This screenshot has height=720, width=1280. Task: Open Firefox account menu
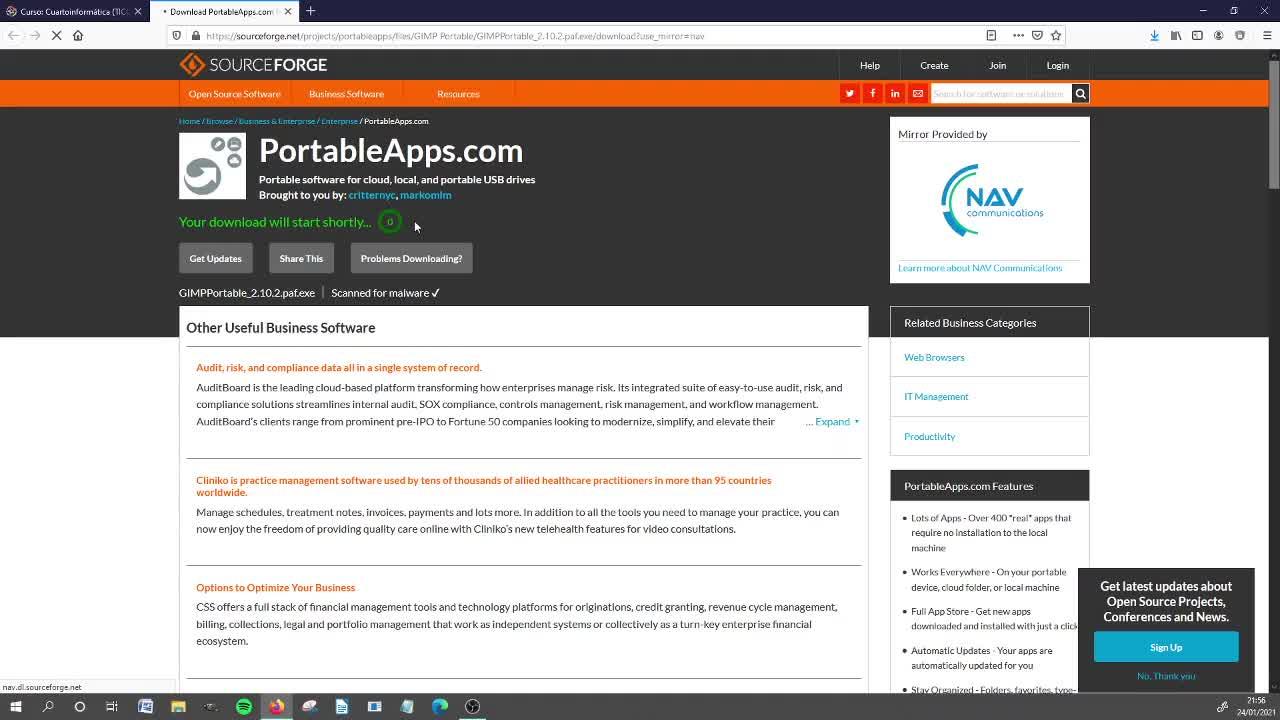tap(1218, 36)
